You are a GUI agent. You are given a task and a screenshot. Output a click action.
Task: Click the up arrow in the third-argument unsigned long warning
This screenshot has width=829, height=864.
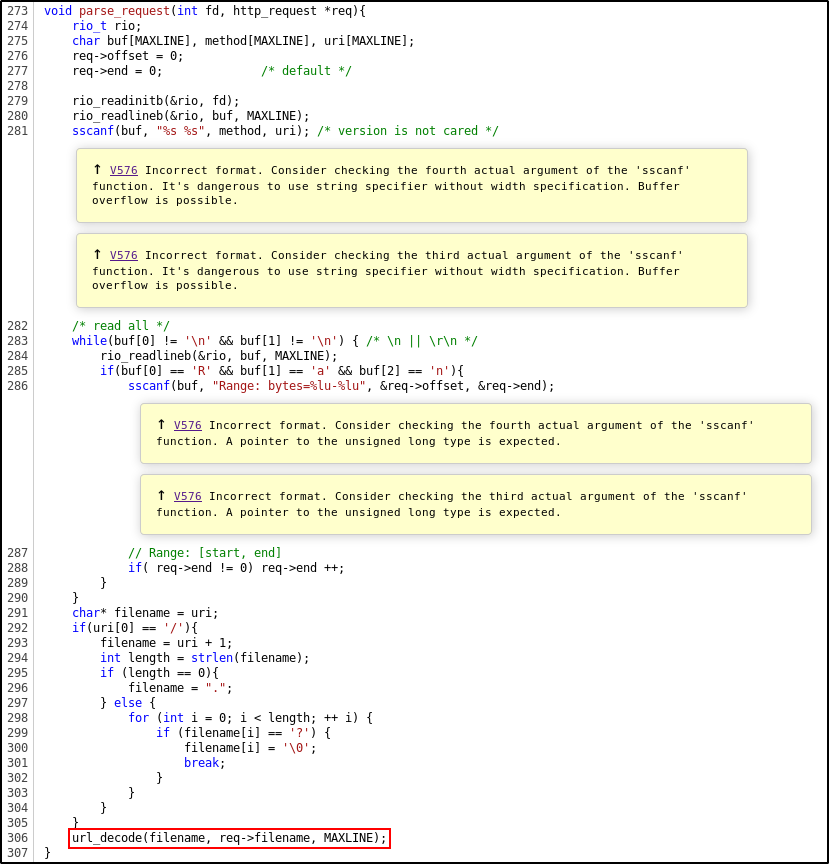(x=161, y=496)
